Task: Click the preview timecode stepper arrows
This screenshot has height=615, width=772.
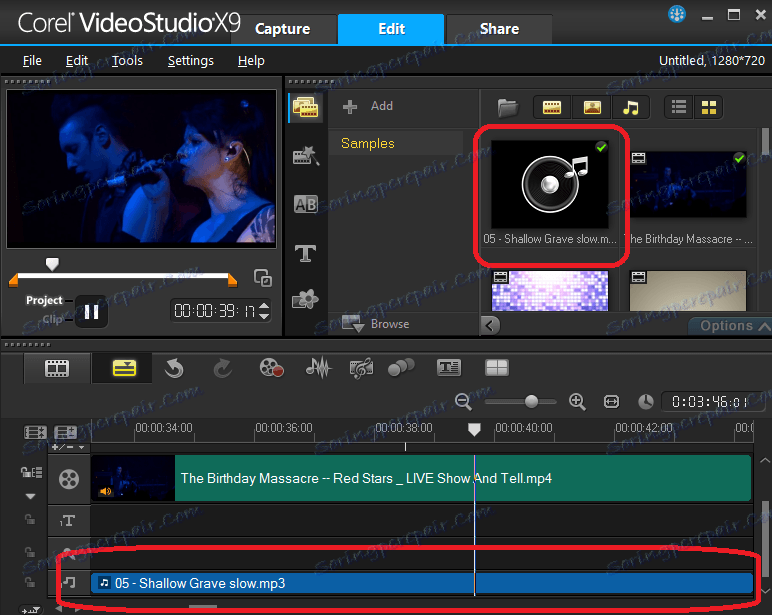Action: click(264, 311)
